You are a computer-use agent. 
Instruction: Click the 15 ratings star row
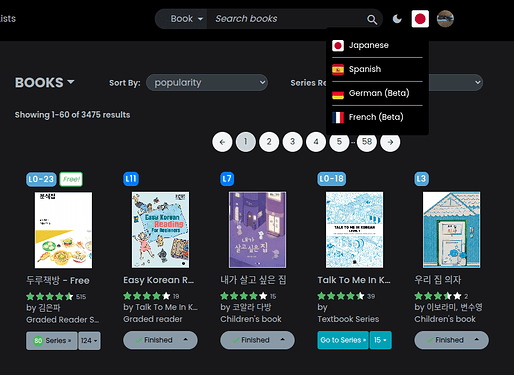248,296
